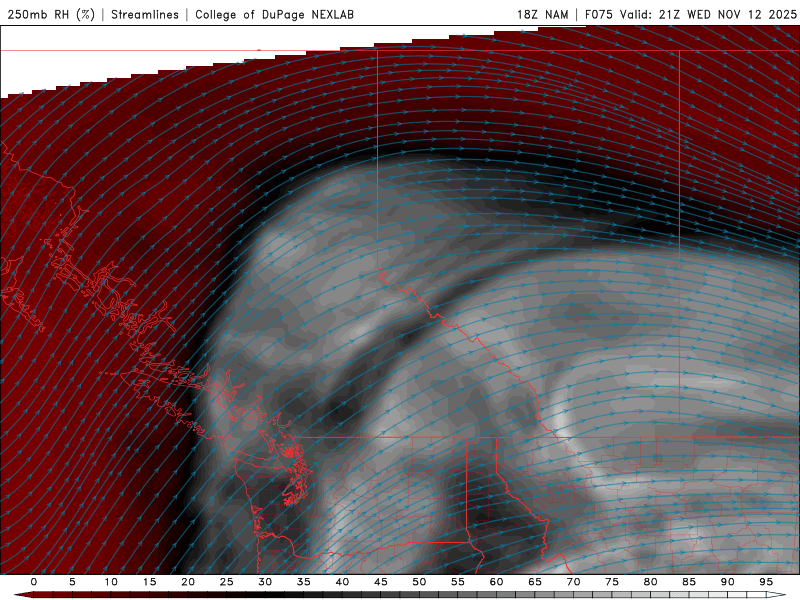Viewport: 800px width, 600px height.
Task: Click the colorbar label "40"
Action: click(342, 582)
